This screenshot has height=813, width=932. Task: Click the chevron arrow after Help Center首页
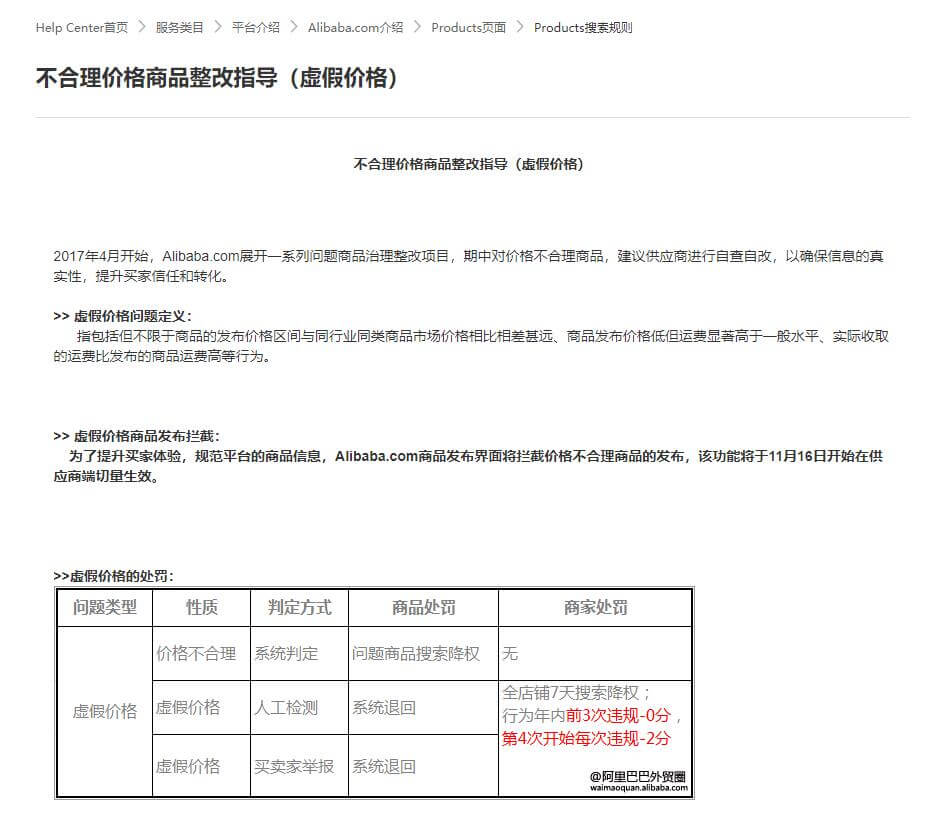point(142,28)
